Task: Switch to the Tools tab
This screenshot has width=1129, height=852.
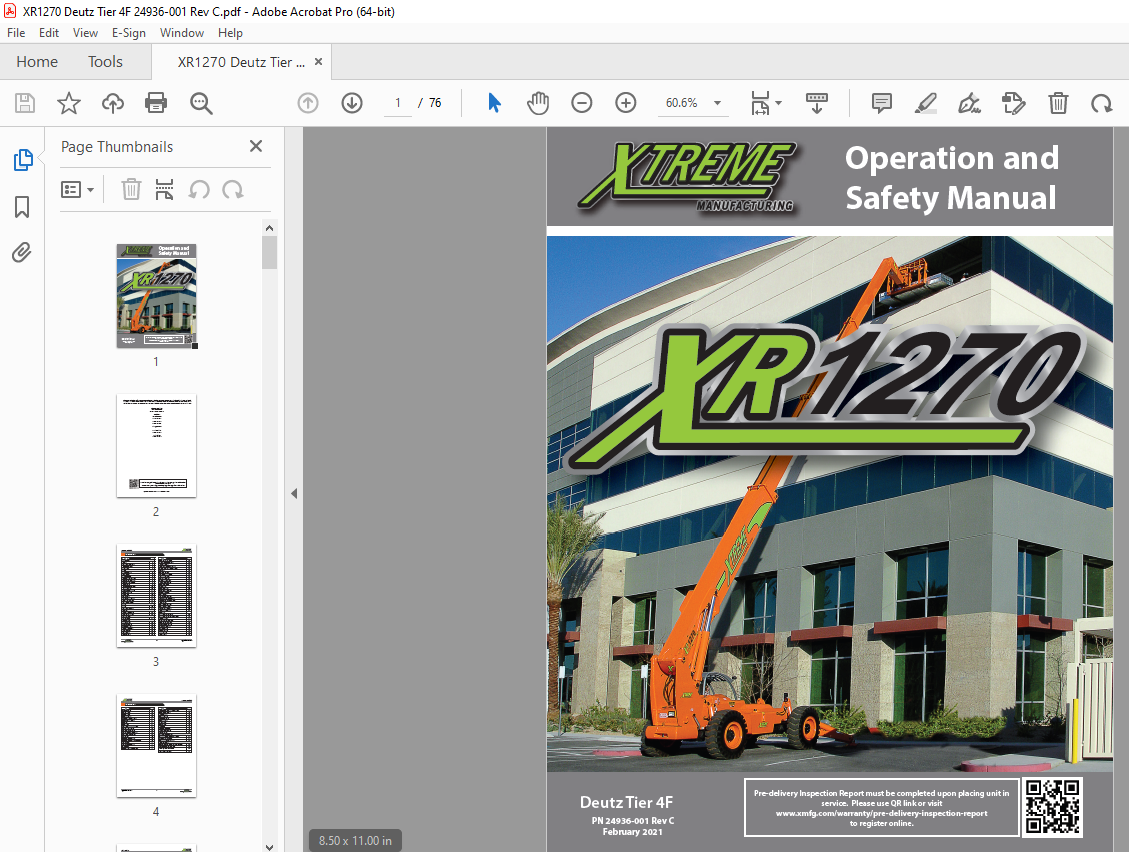Action: 105,62
